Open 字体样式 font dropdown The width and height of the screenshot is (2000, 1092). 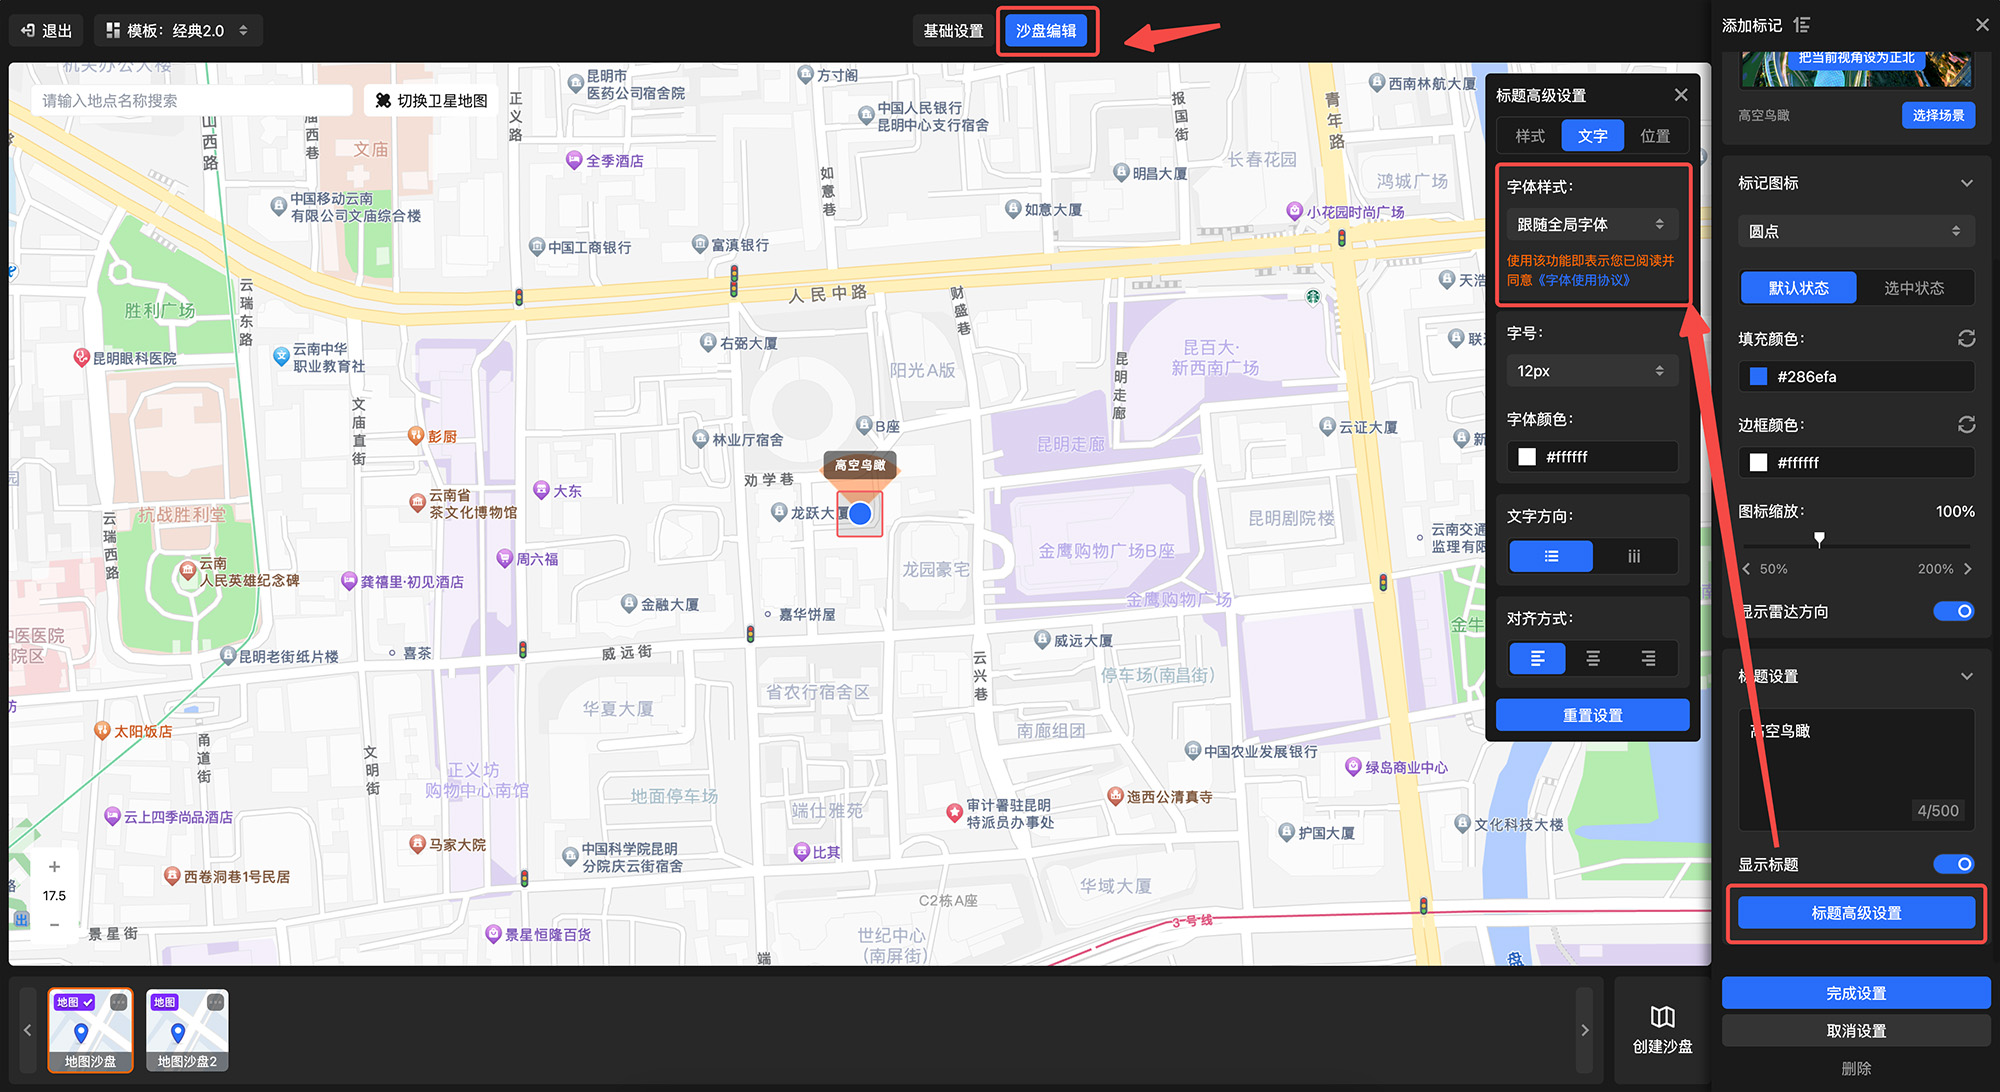tap(1591, 225)
